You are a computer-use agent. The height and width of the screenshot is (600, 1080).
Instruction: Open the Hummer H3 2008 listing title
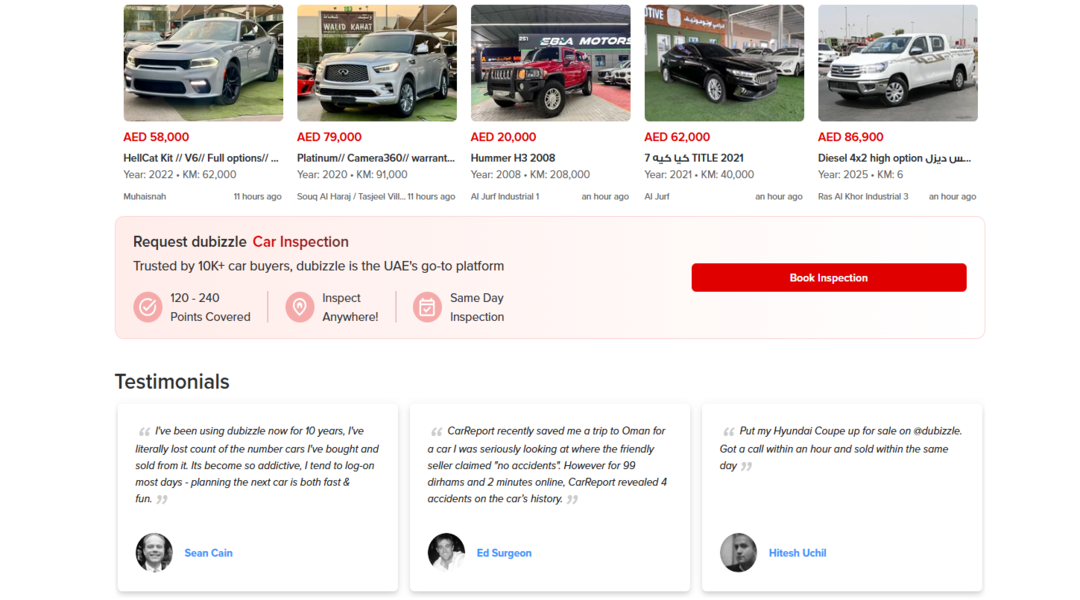point(513,158)
